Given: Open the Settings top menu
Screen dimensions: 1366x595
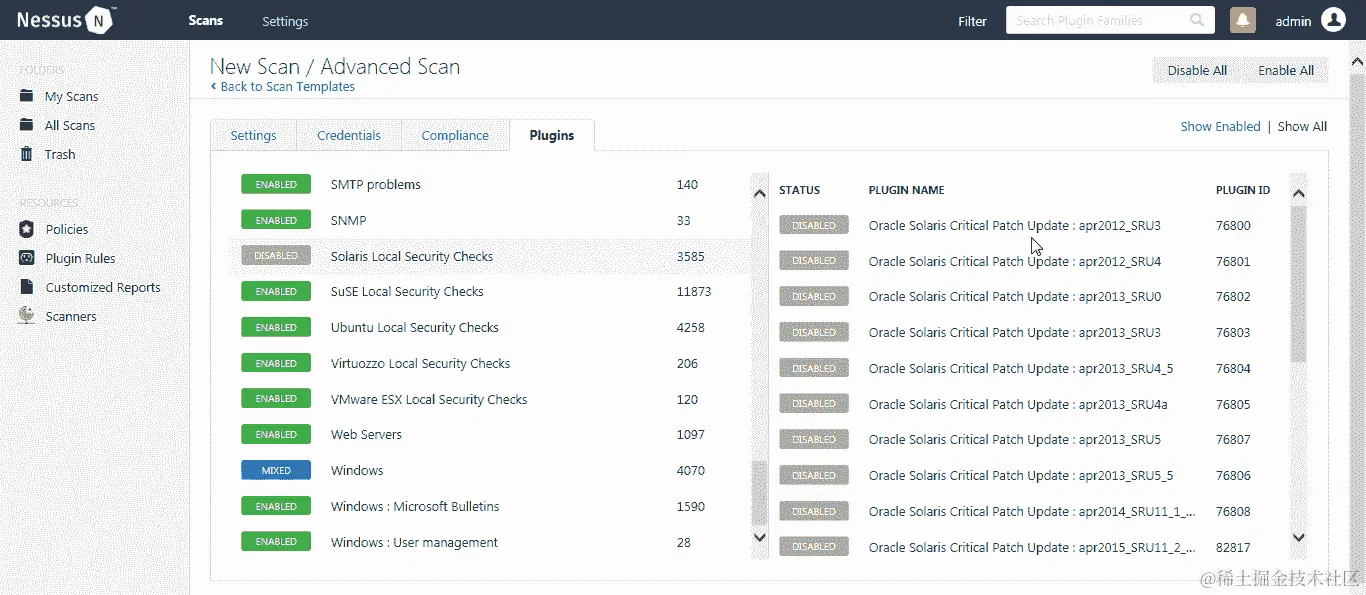Looking at the screenshot, I should tap(285, 21).
